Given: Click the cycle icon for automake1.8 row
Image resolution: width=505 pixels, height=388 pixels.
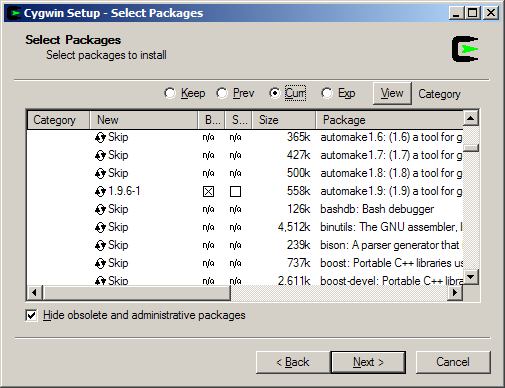Looking at the screenshot, I should point(100,173).
